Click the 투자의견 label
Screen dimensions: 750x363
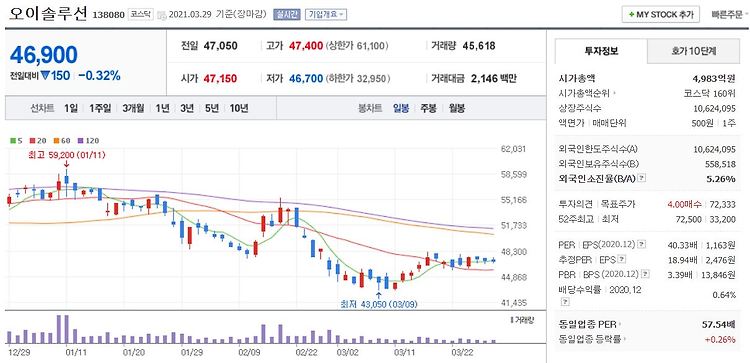(575, 204)
